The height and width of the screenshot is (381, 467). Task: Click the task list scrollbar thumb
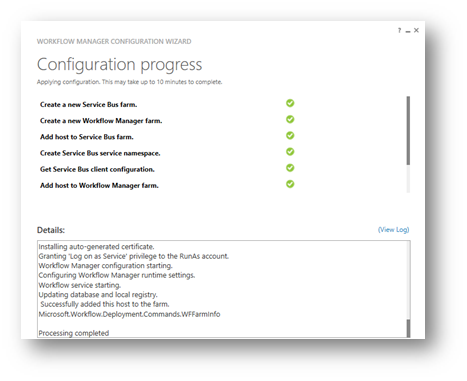pos(408,130)
